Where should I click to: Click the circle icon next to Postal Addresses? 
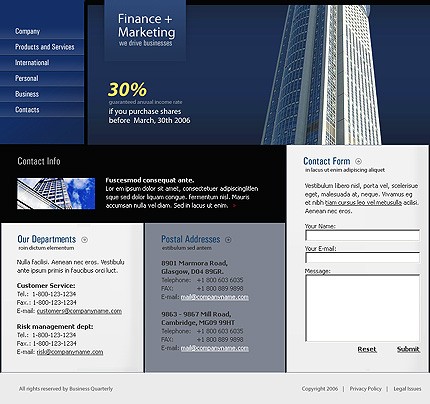coord(228,240)
